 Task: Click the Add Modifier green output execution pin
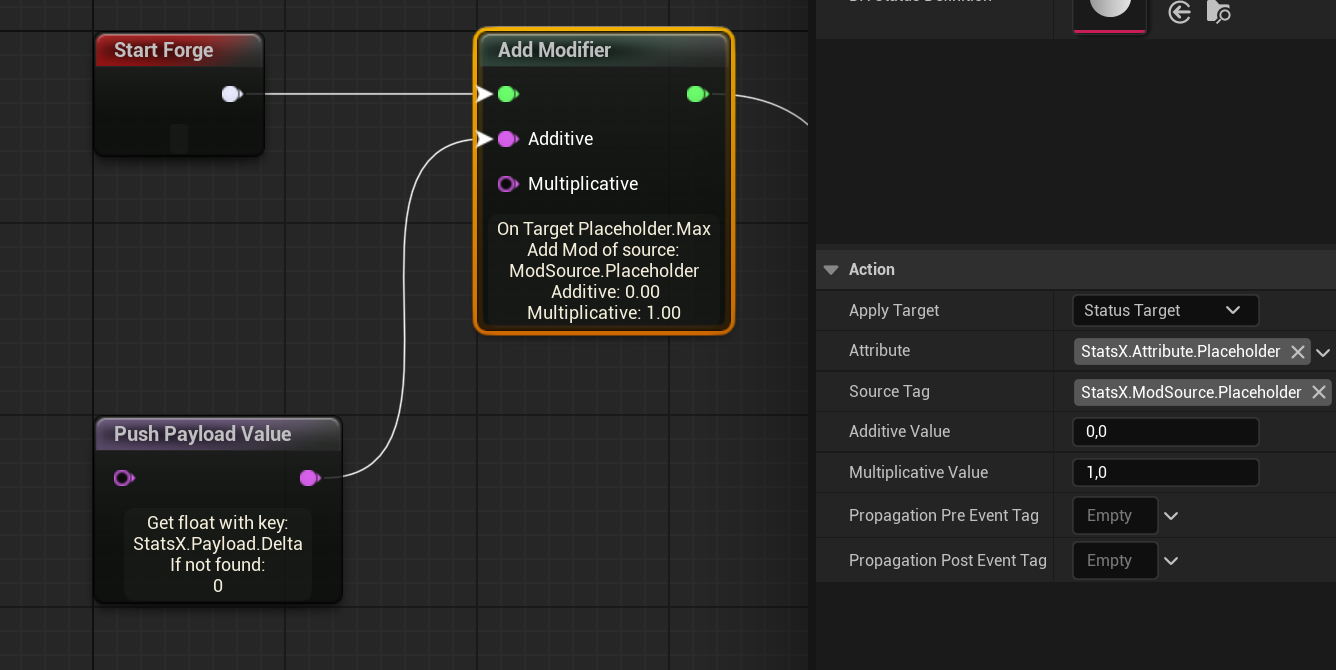(x=697, y=94)
